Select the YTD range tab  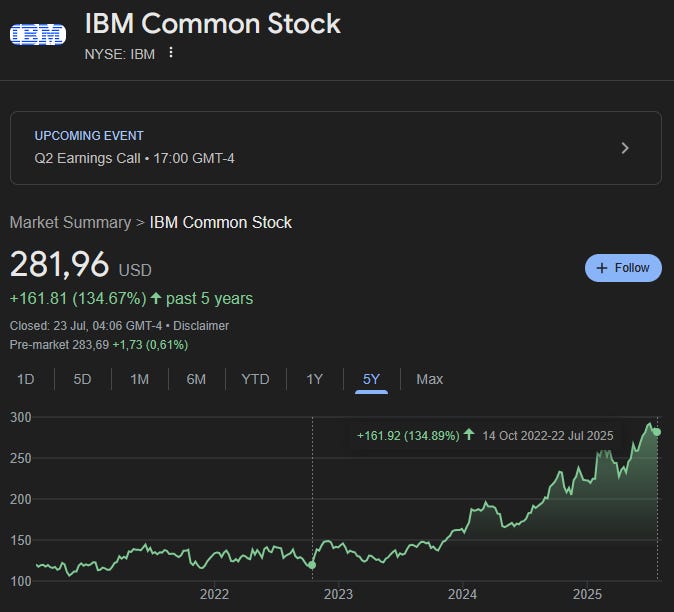click(x=255, y=379)
